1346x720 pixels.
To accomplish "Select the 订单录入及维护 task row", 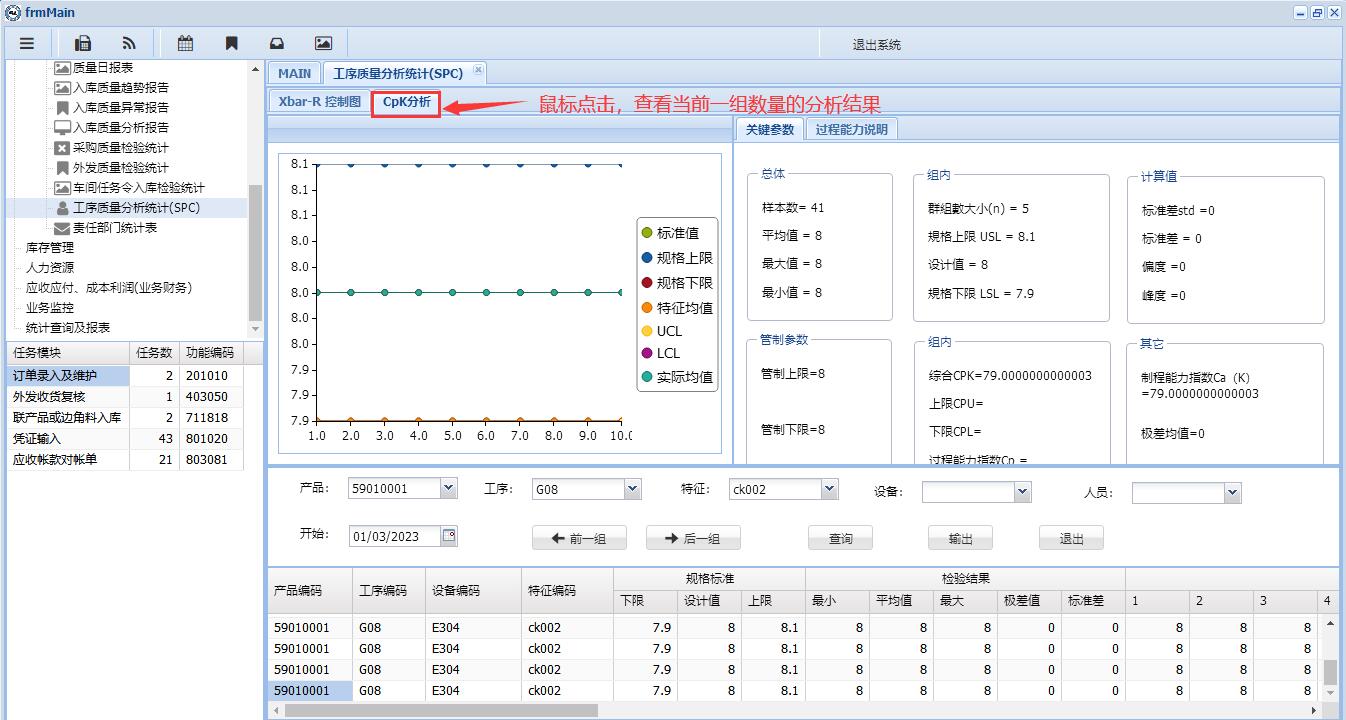I will click(x=125, y=376).
